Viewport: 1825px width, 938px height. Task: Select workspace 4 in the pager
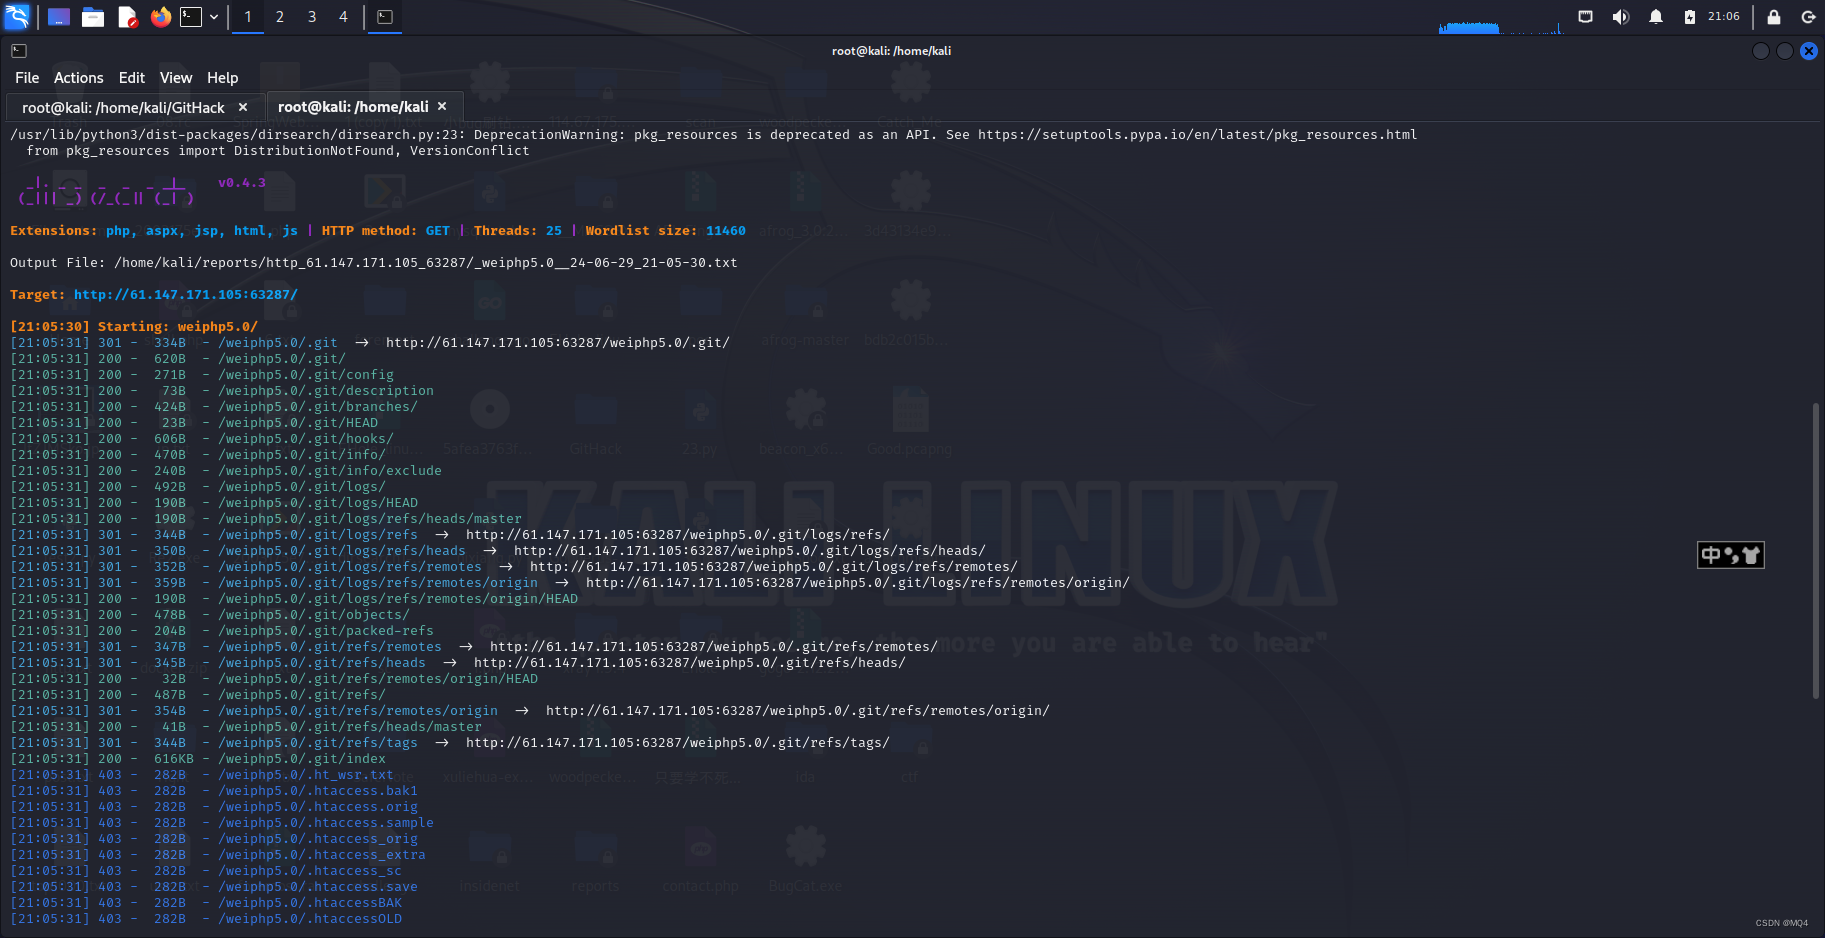click(x=343, y=16)
